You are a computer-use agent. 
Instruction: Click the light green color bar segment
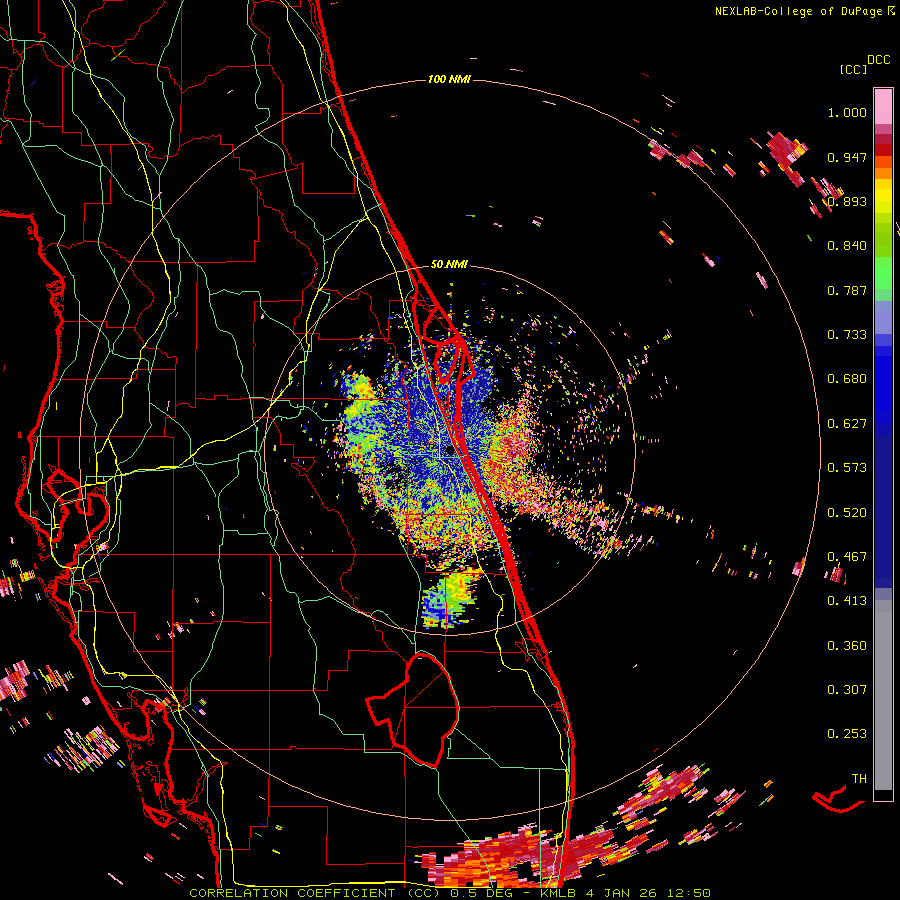click(x=883, y=273)
